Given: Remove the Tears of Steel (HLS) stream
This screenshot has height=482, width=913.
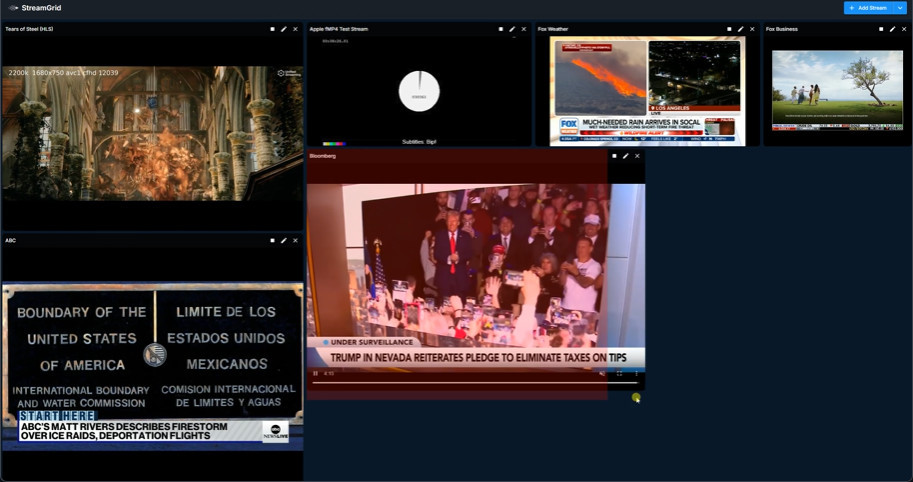Looking at the screenshot, I should tap(295, 29).
